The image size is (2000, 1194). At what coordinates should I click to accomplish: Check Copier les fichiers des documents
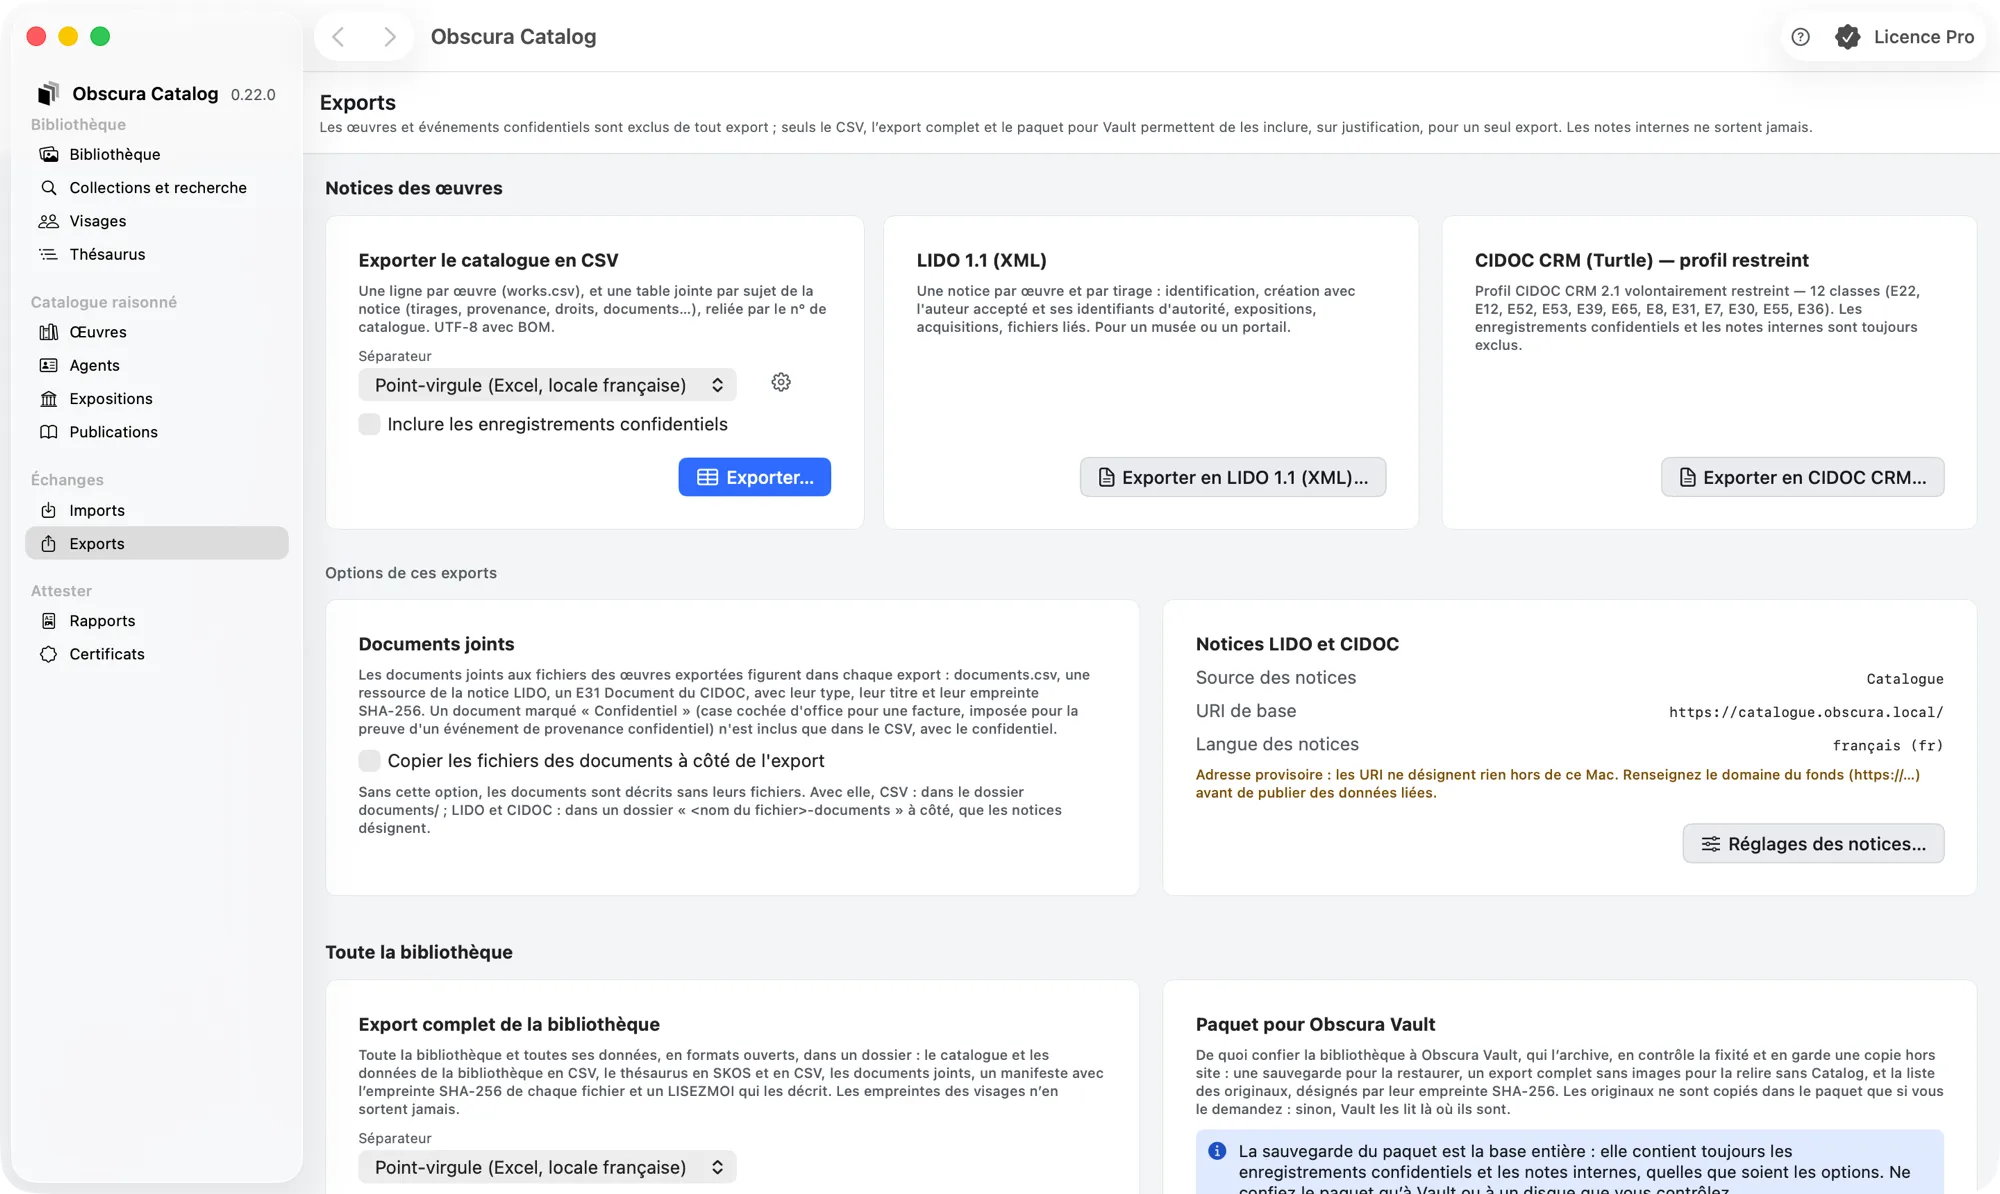click(369, 761)
